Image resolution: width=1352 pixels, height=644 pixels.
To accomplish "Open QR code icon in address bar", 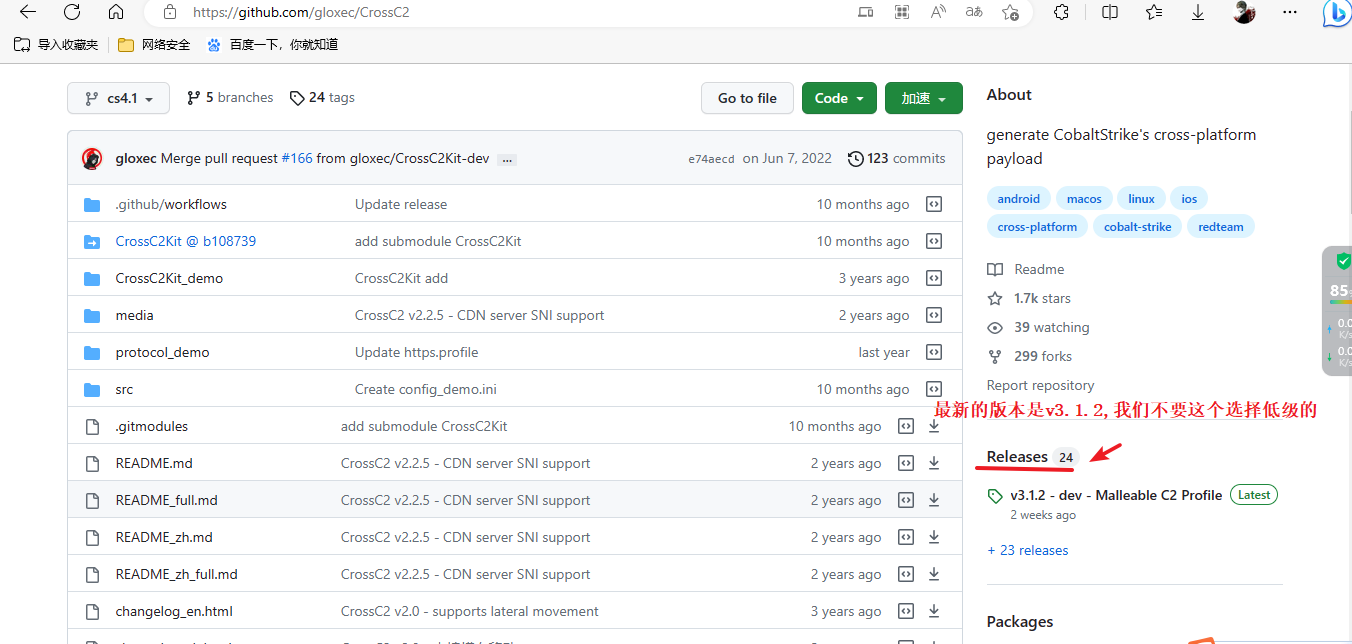I will pyautogui.click(x=902, y=12).
